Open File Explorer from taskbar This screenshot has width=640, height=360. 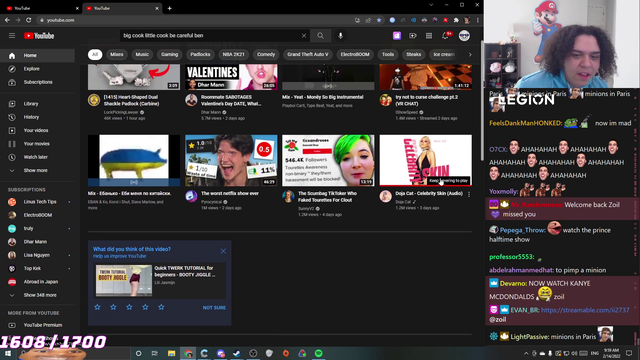pos(171,353)
